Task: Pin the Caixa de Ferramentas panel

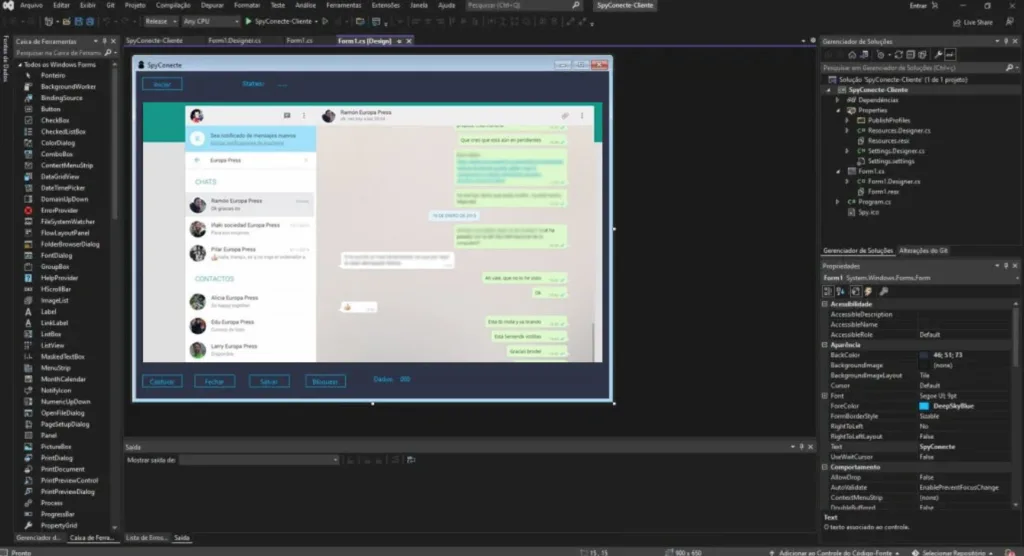Action: tap(103, 41)
